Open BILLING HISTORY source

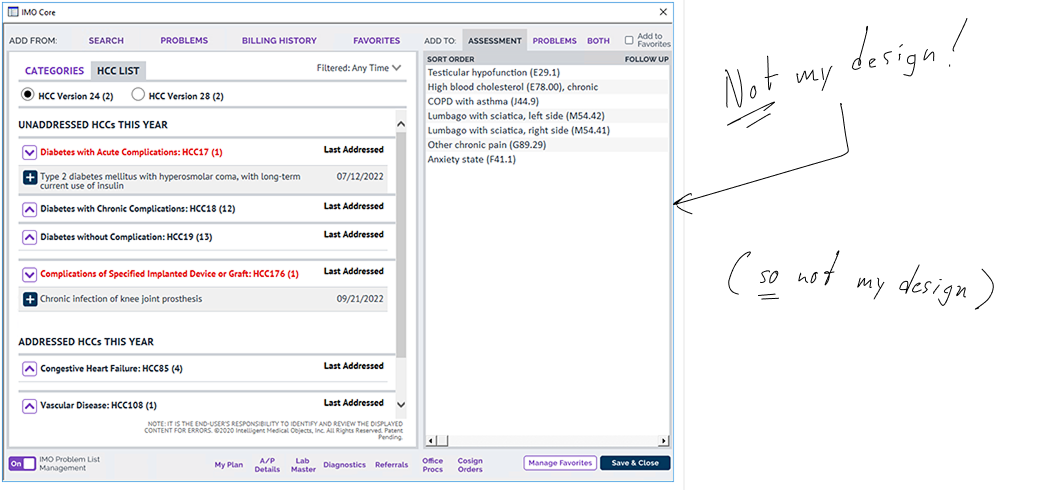[x=279, y=41]
